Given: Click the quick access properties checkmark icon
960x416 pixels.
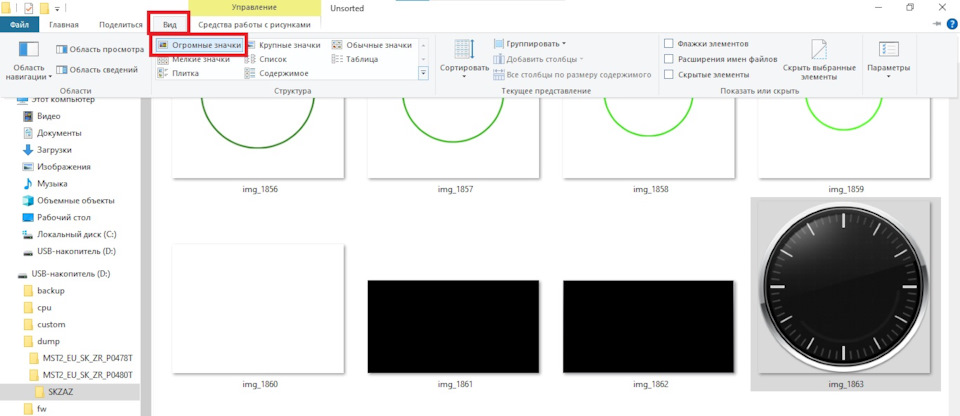Looking at the screenshot, I should (x=29, y=8).
